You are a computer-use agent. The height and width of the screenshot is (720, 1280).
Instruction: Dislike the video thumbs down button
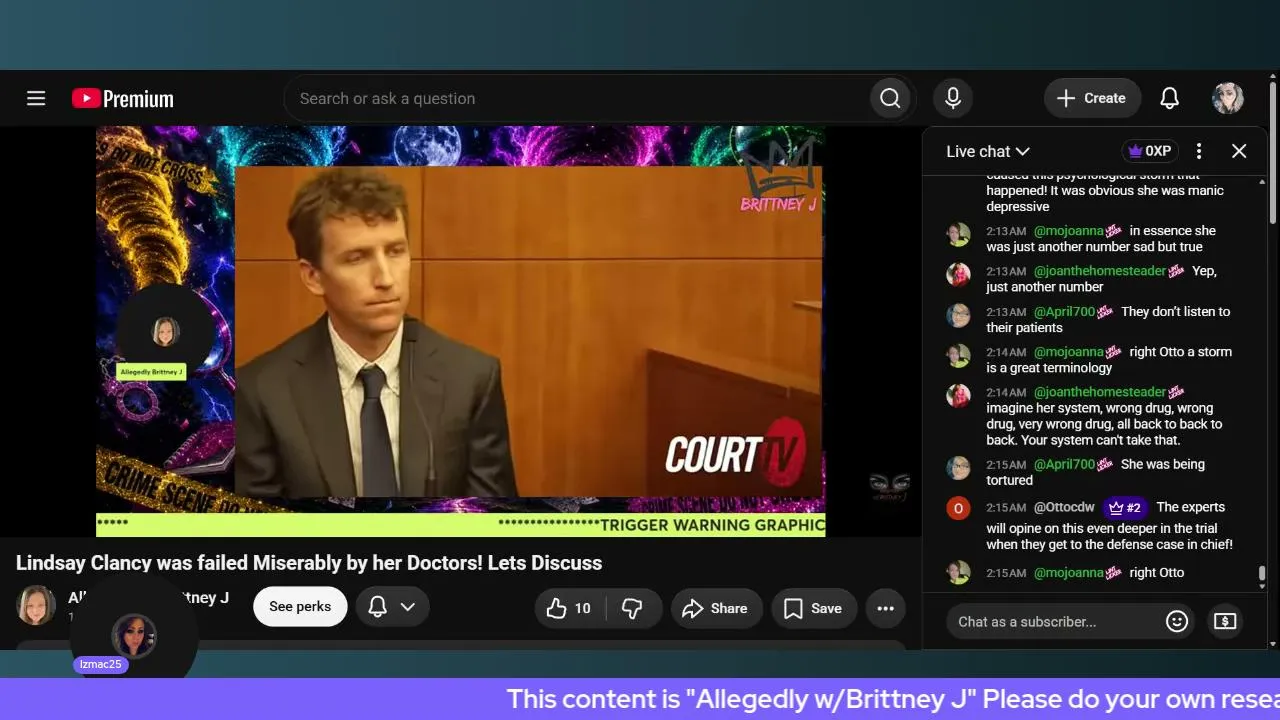pyautogui.click(x=632, y=608)
